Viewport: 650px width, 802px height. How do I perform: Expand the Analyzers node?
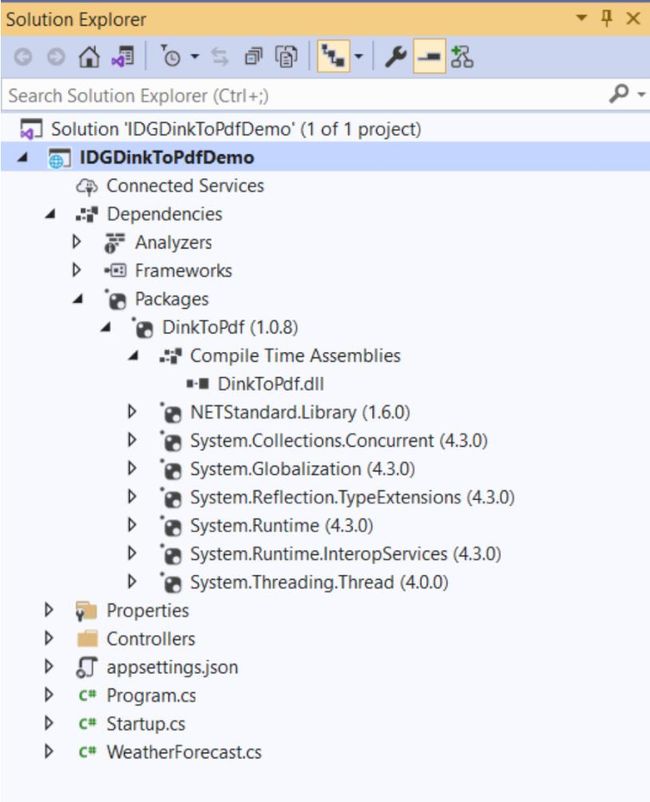pyautogui.click(x=77, y=241)
